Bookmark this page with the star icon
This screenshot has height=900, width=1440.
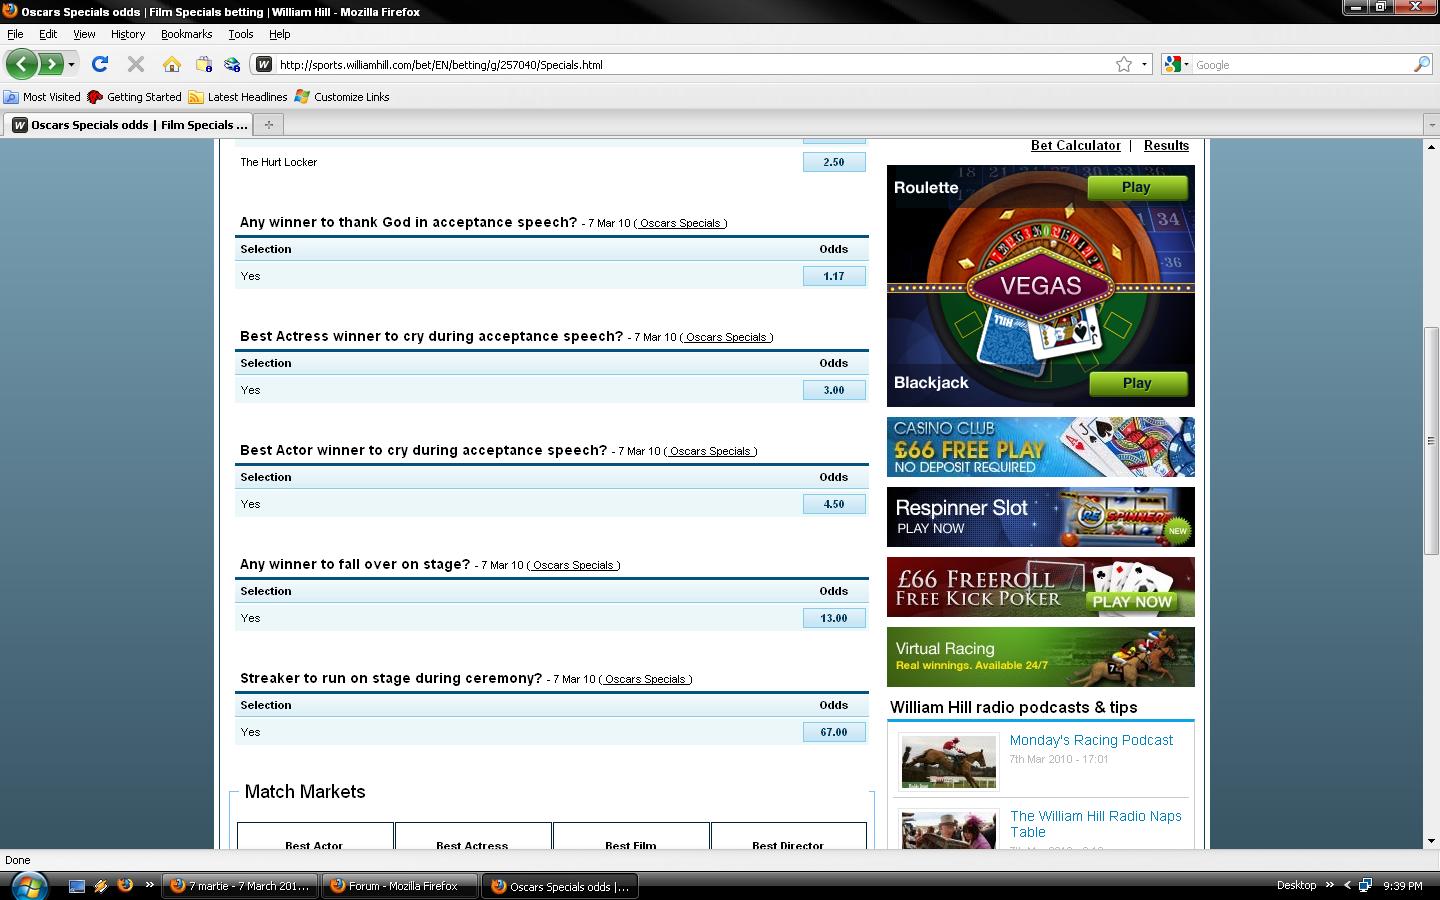(1124, 64)
